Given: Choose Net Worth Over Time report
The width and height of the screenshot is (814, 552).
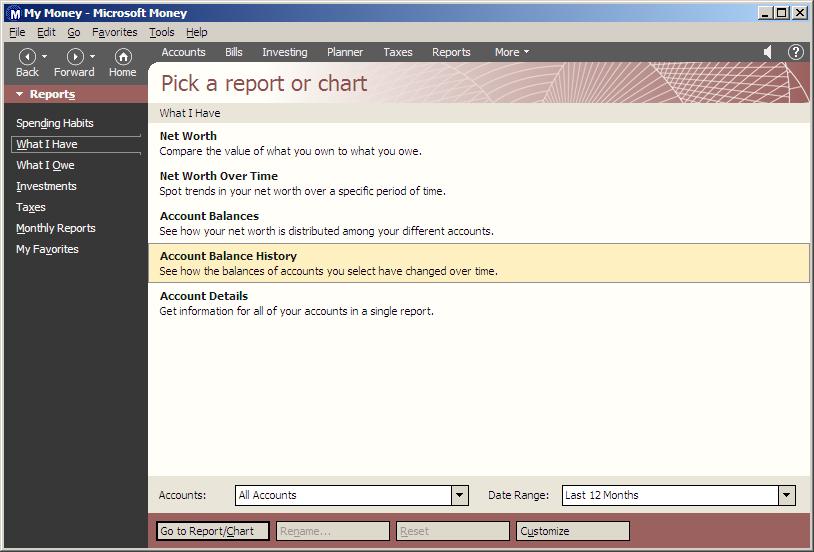Looking at the screenshot, I should pos(478,183).
